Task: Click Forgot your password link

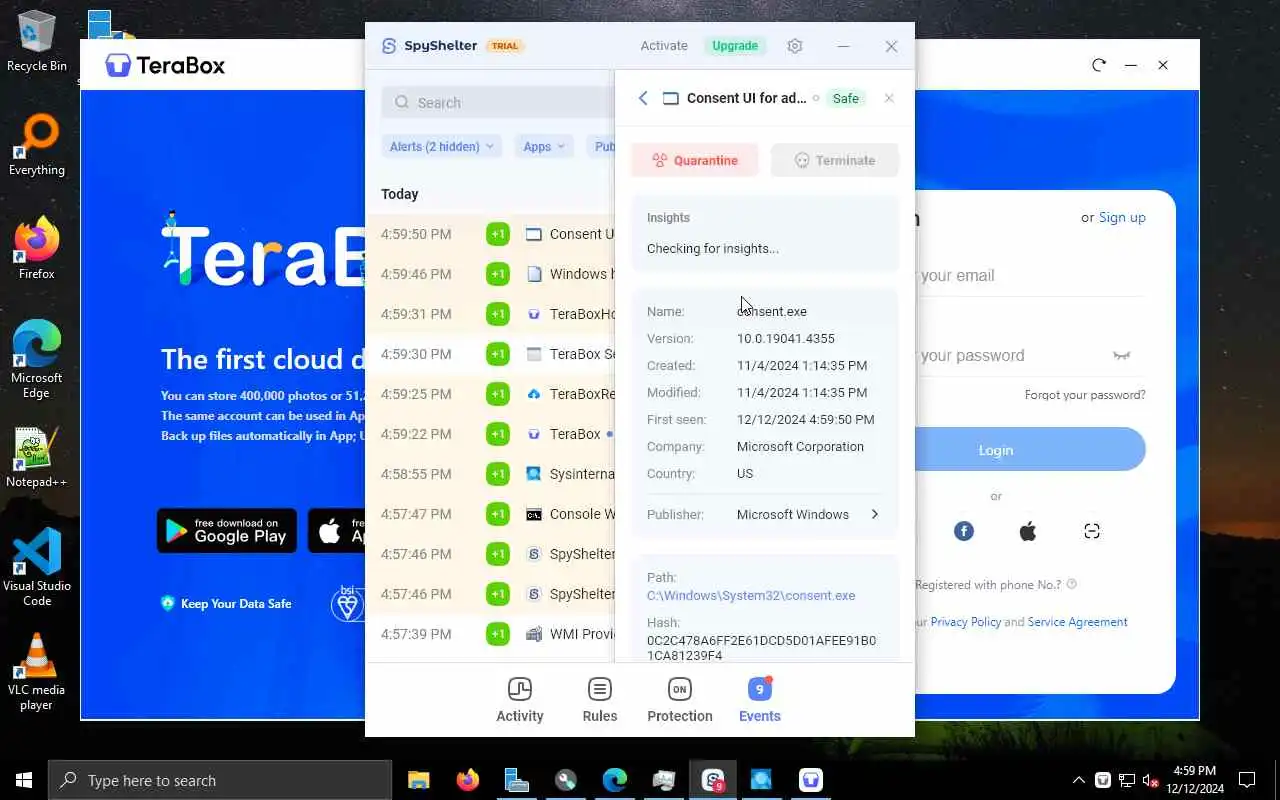Action: tap(1085, 395)
